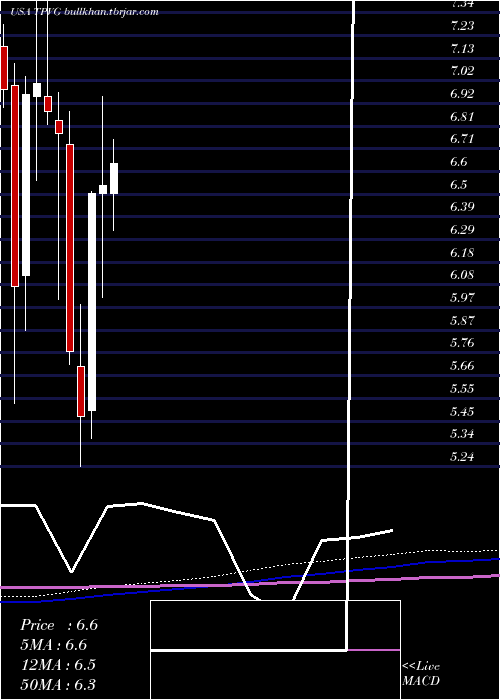Click the 'Price : 6.6' value

[x=59, y=625]
